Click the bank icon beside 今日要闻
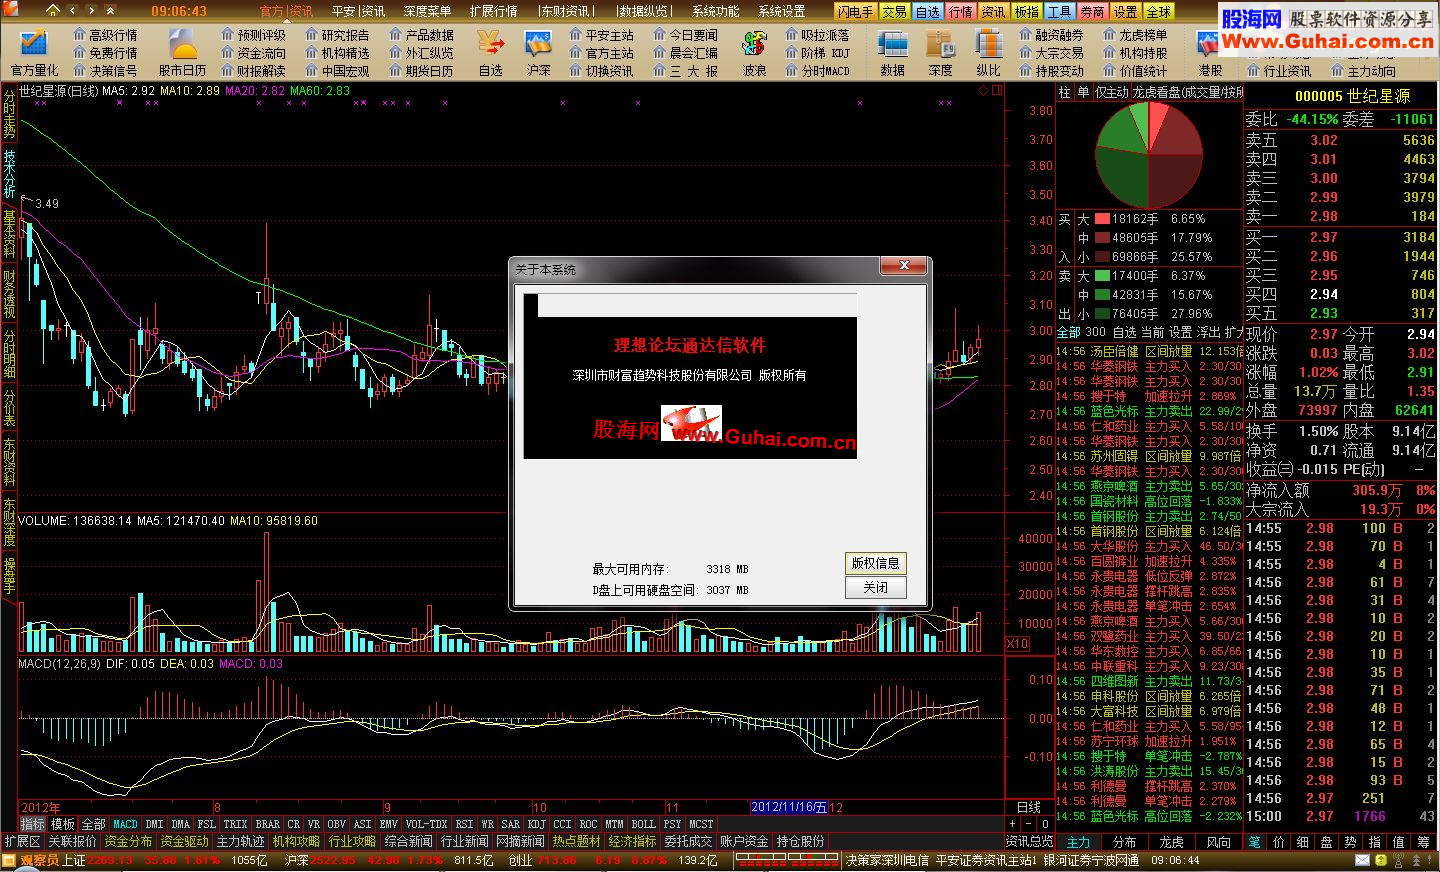1440x872 pixels. point(659,34)
